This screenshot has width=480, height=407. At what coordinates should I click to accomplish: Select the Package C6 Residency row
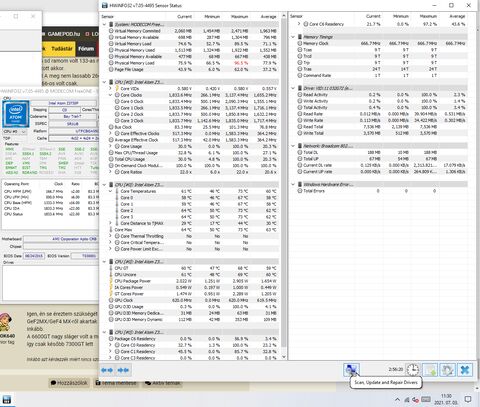[194, 339]
